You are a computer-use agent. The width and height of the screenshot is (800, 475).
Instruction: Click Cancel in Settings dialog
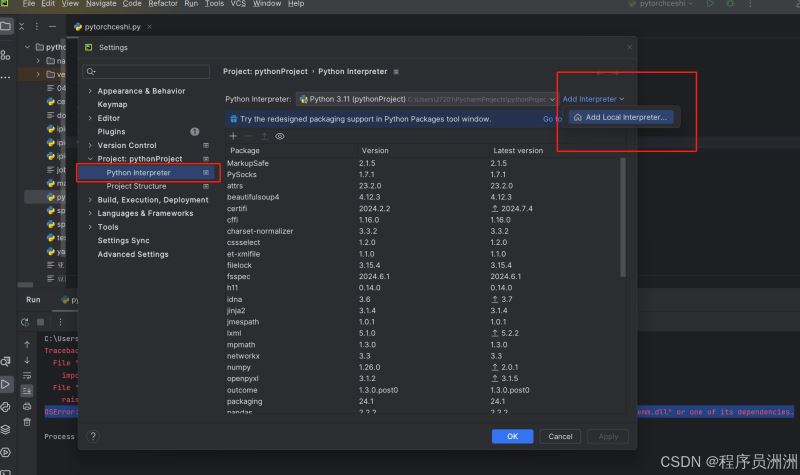pyautogui.click(x=560, y=436)
